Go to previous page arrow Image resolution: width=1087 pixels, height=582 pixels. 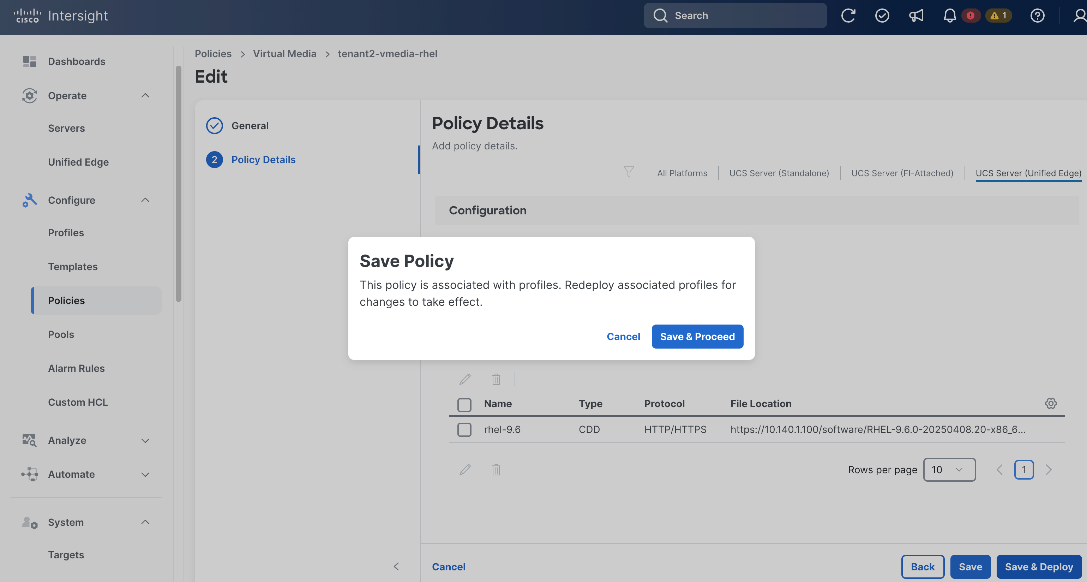tap(1000, 470)
